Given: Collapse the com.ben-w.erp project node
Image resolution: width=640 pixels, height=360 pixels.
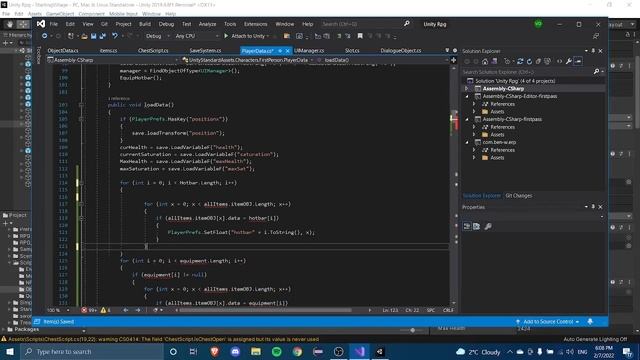Looking at the screenshot, I should [467, 142].
